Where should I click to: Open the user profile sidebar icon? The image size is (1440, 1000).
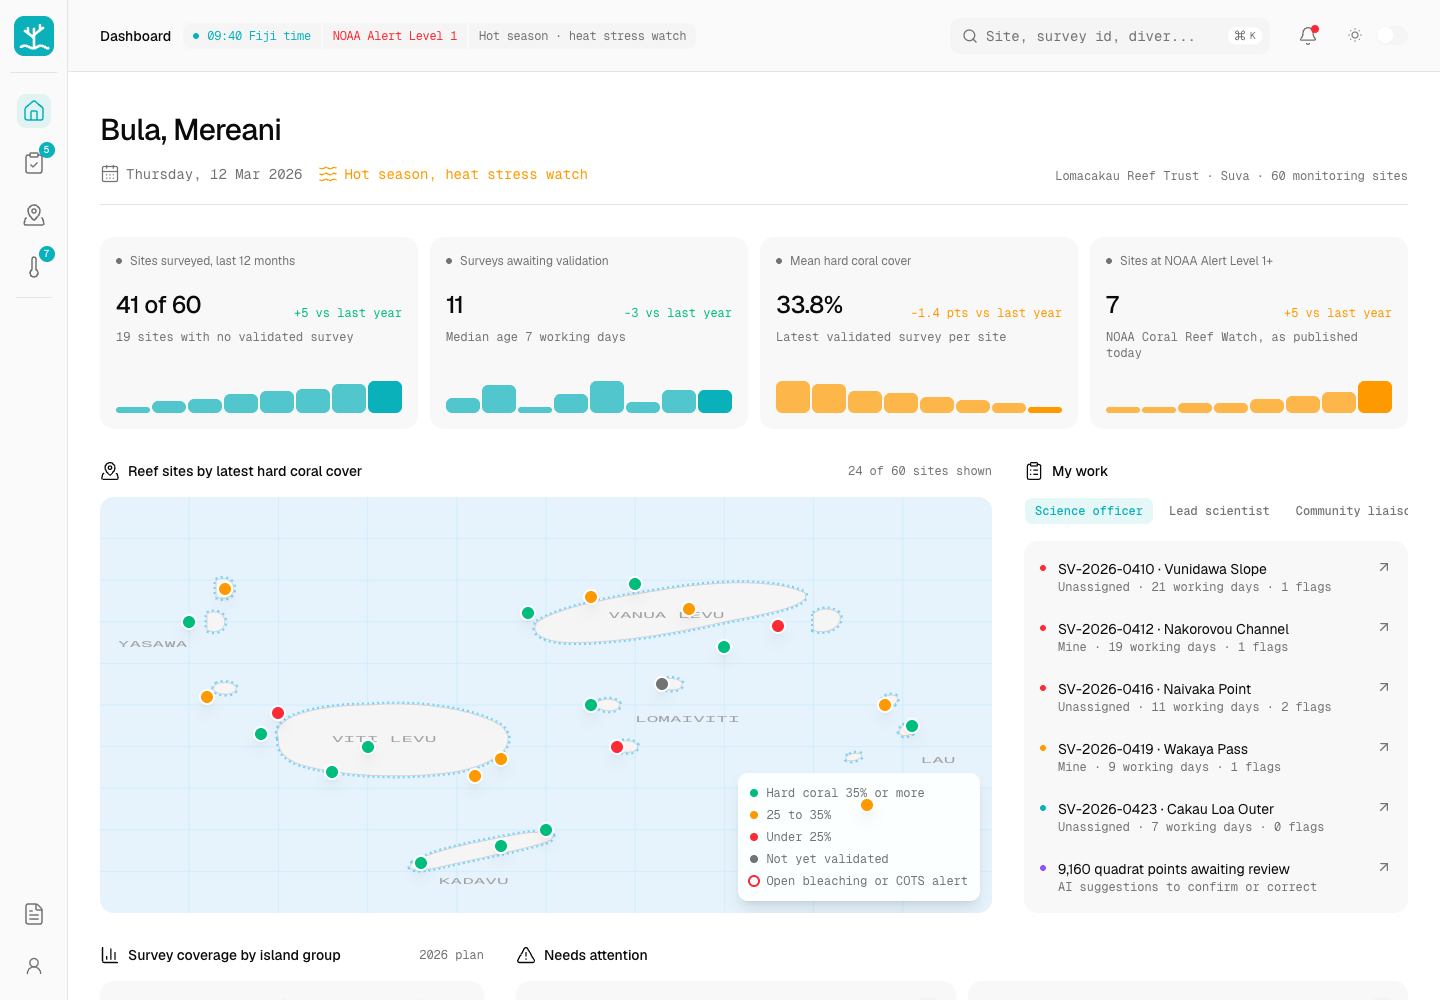pyautogui.click(x=34, y=966)
